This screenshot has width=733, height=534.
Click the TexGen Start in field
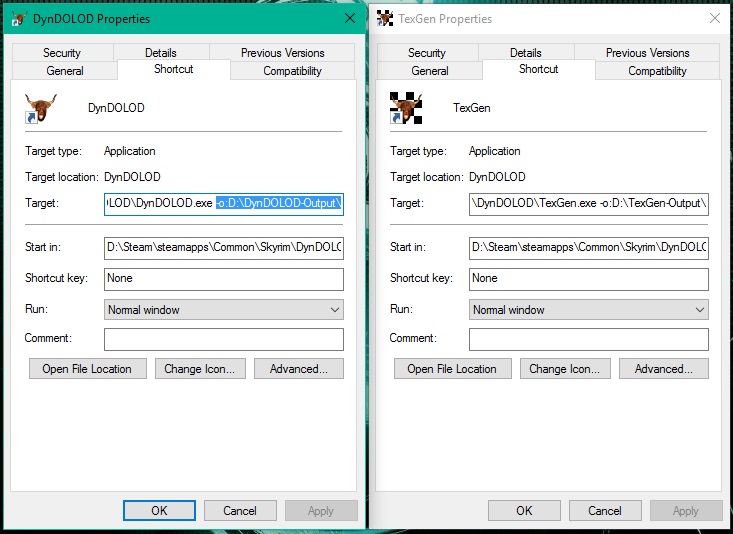click(589, 248)
